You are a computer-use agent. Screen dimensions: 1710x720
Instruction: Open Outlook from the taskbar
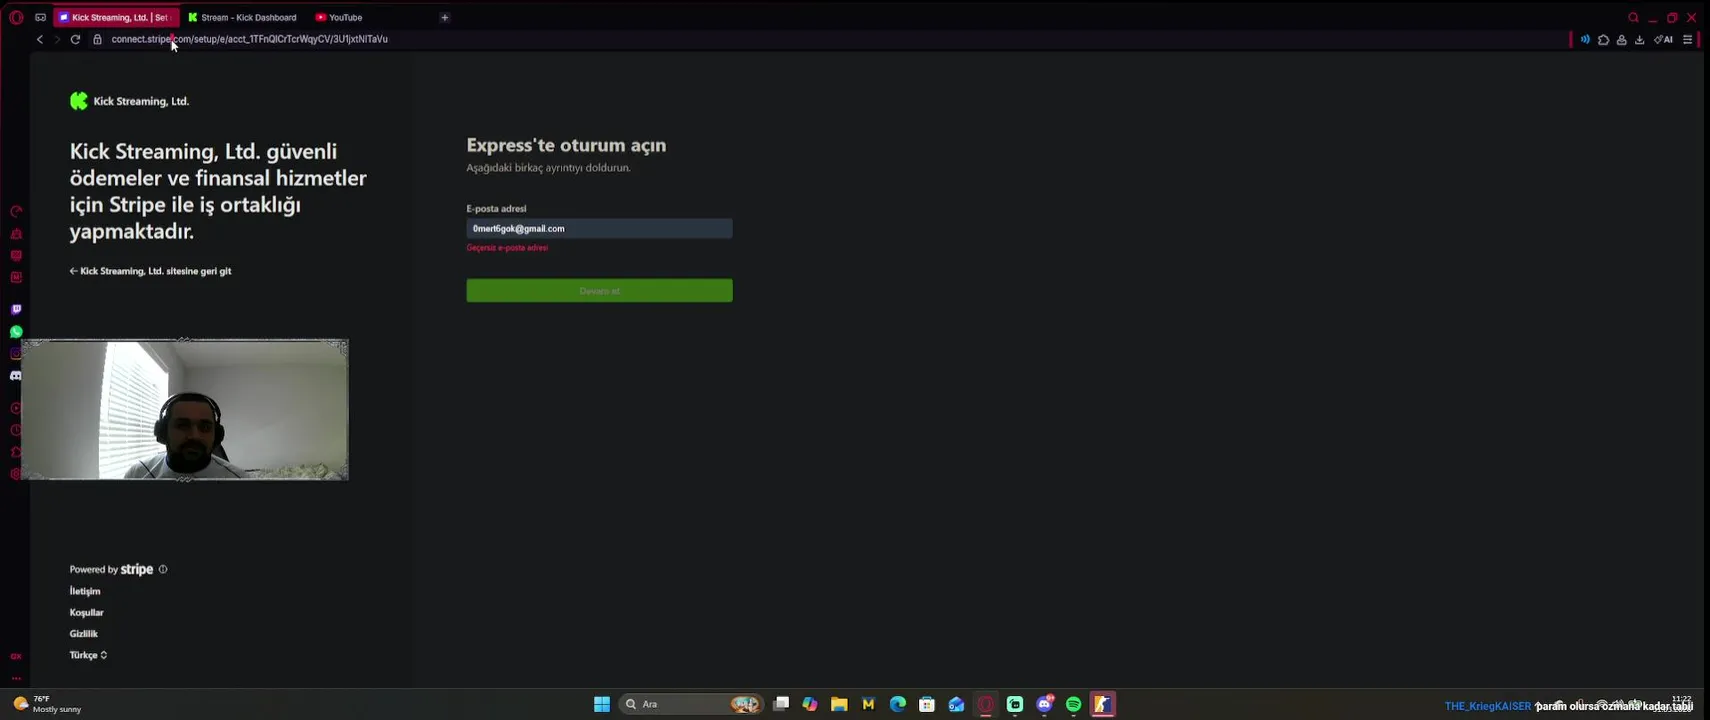tap(957, 704)
